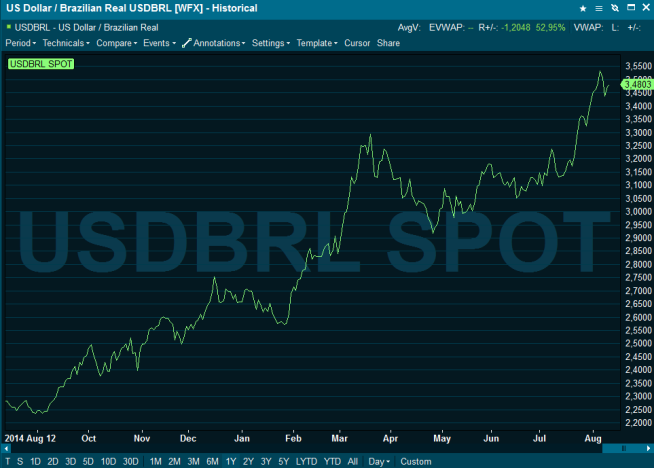Select the 2D range button
This screenshot has height=468, width=654.
[53, 461]
